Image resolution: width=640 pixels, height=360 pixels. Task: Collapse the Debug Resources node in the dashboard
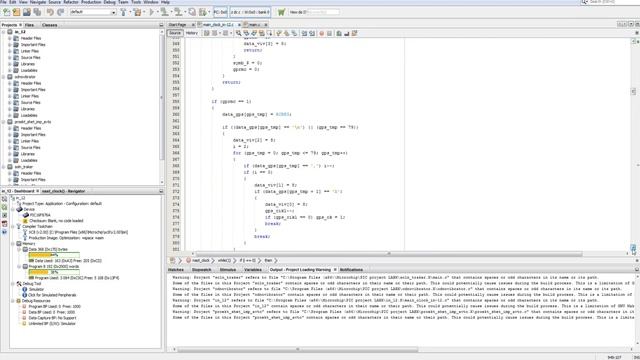(13, 300)
